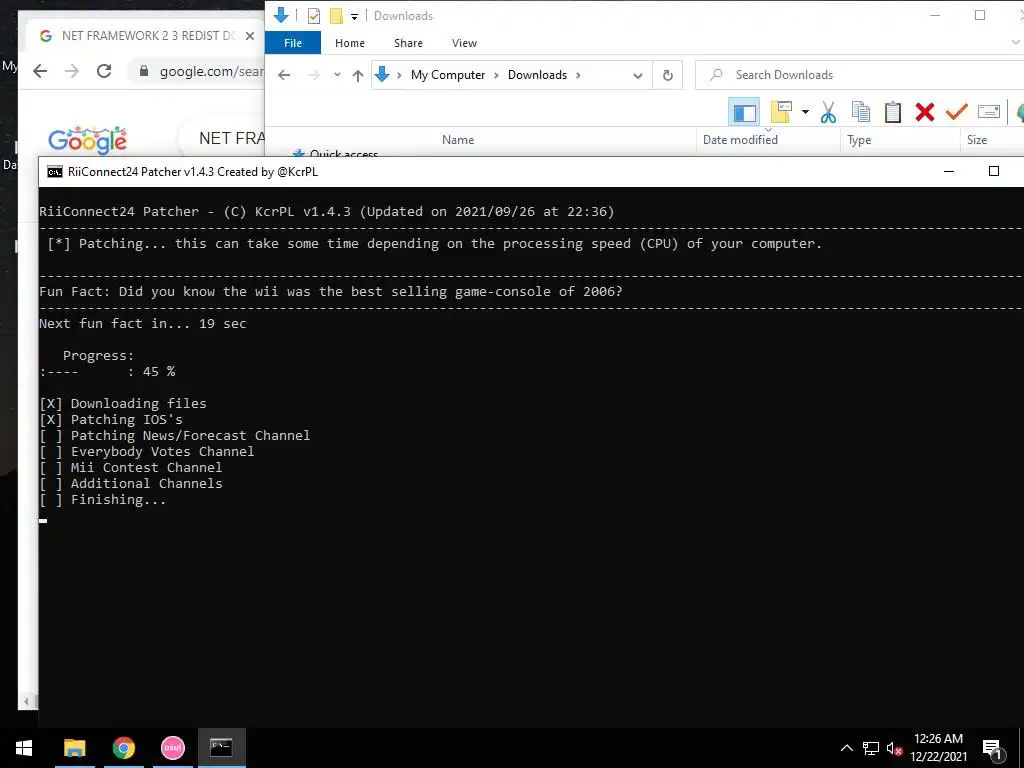1024x768 pixels.
Task: Click the red X Delete icon
Action: pyautogui.click(x=925, y=112)
